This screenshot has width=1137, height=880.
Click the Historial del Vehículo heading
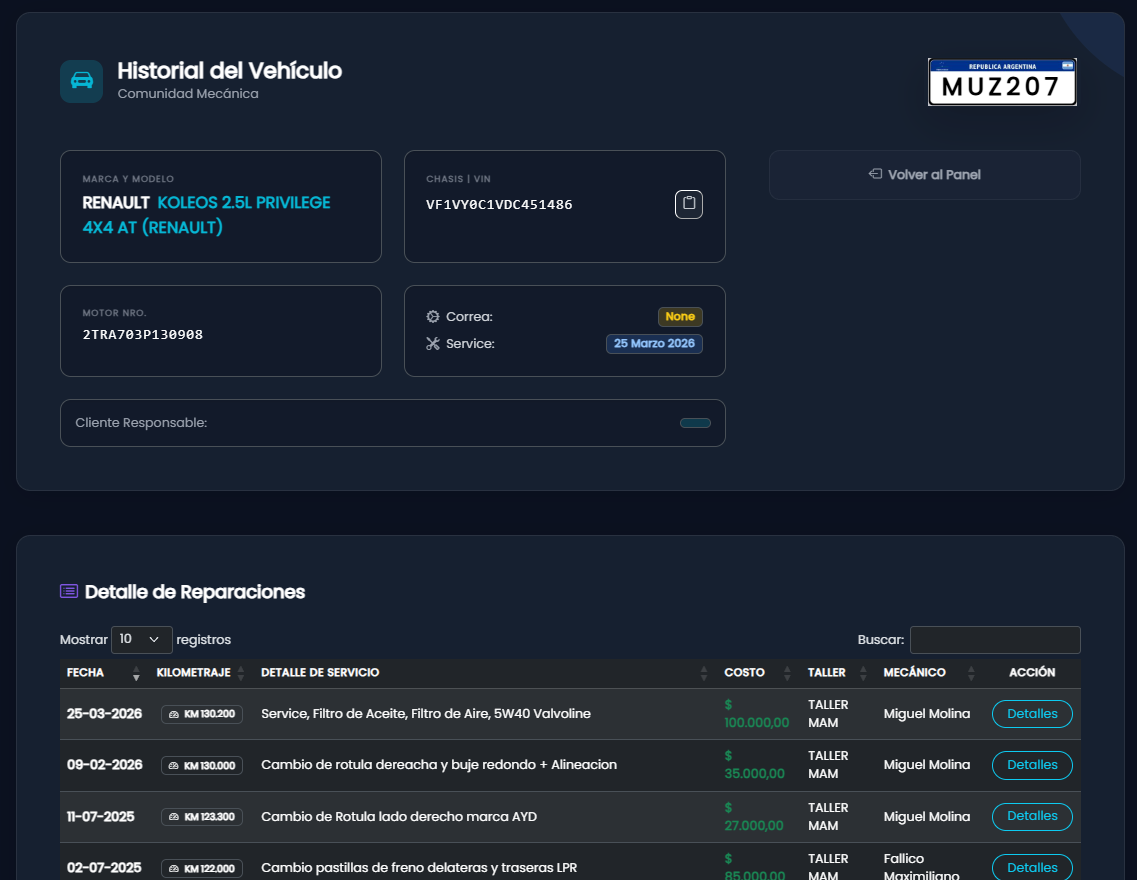[229, 71]
